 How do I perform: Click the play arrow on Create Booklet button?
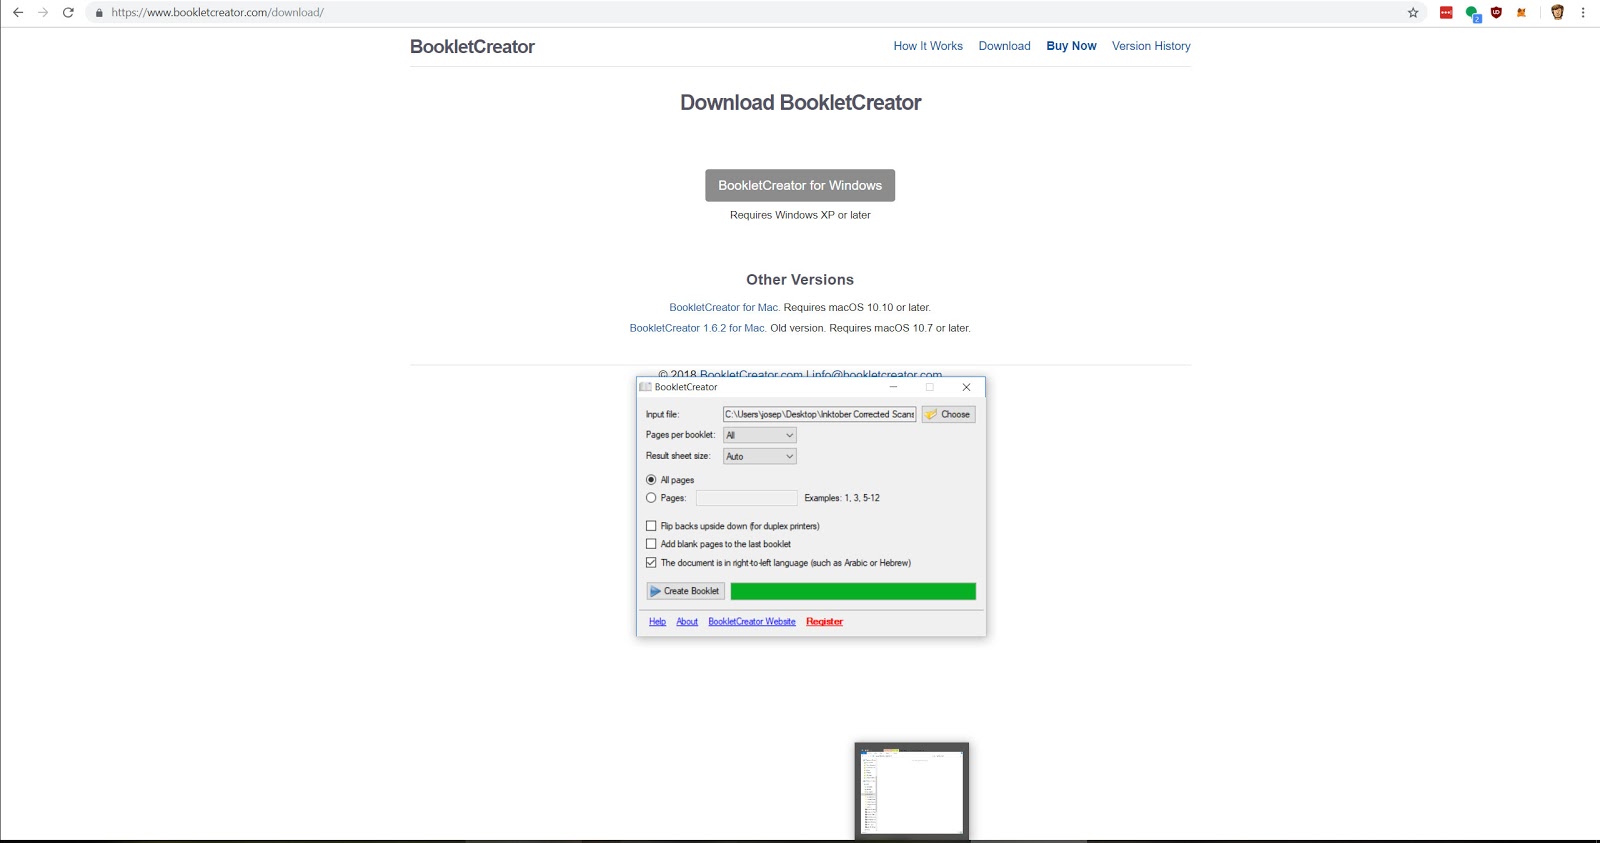point(656,591)
